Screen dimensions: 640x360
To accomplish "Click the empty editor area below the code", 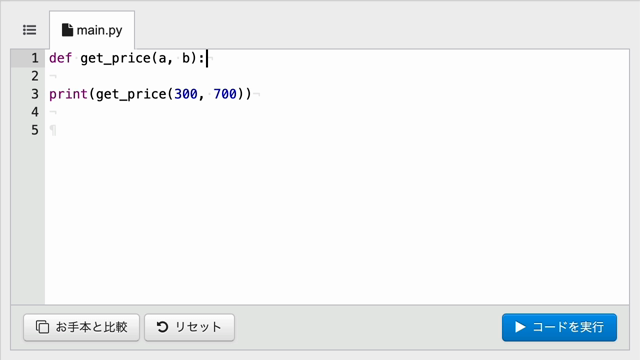I will click(x=337, y=220).
